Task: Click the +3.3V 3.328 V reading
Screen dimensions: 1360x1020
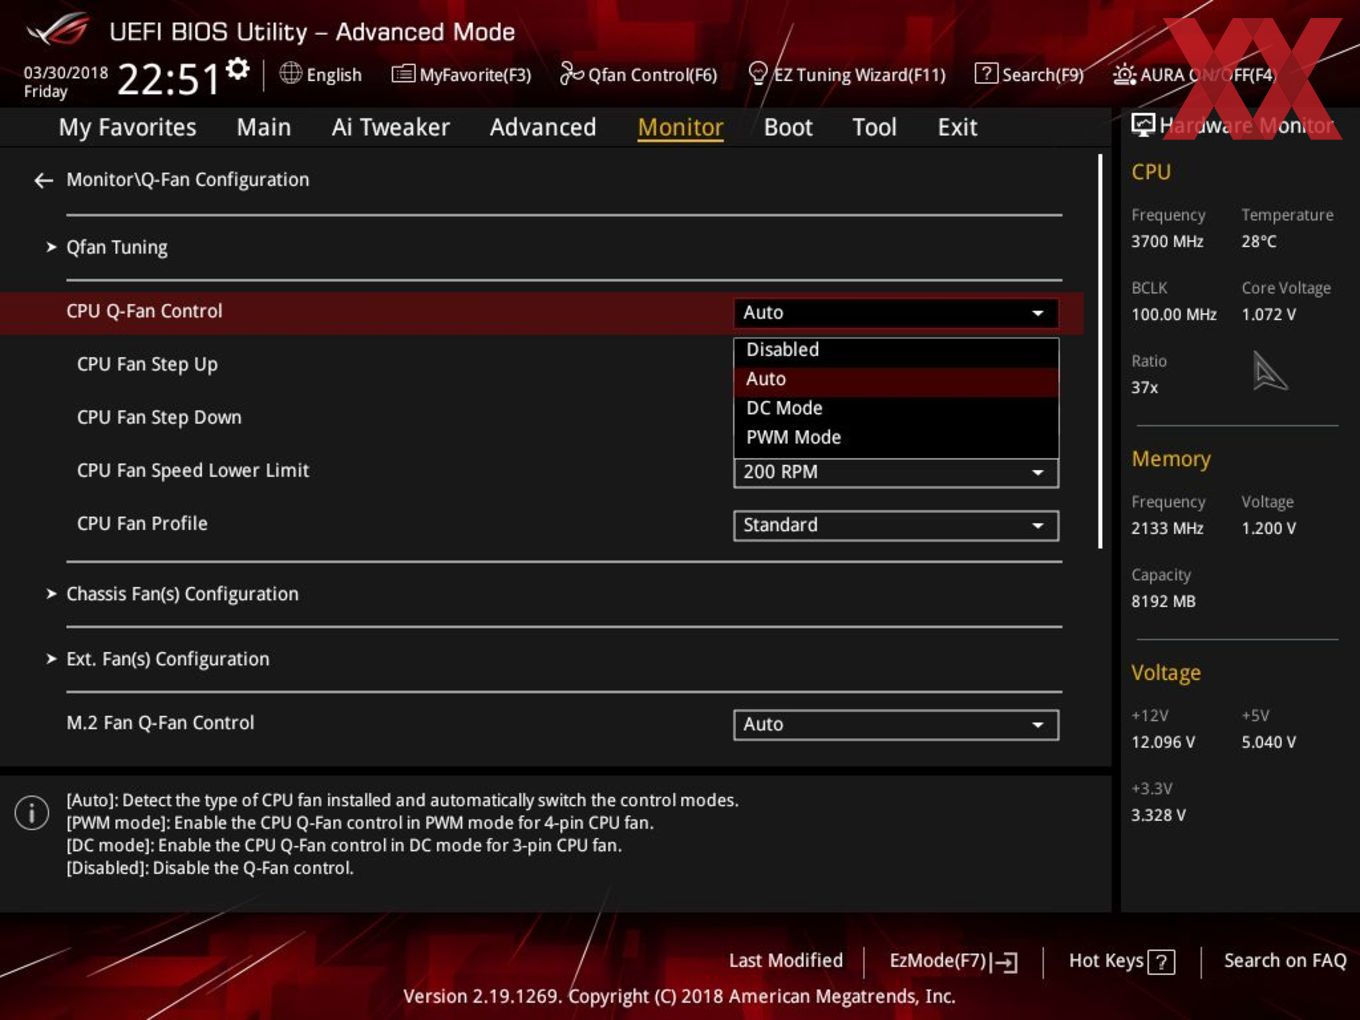Action: tap(1158, 815)
